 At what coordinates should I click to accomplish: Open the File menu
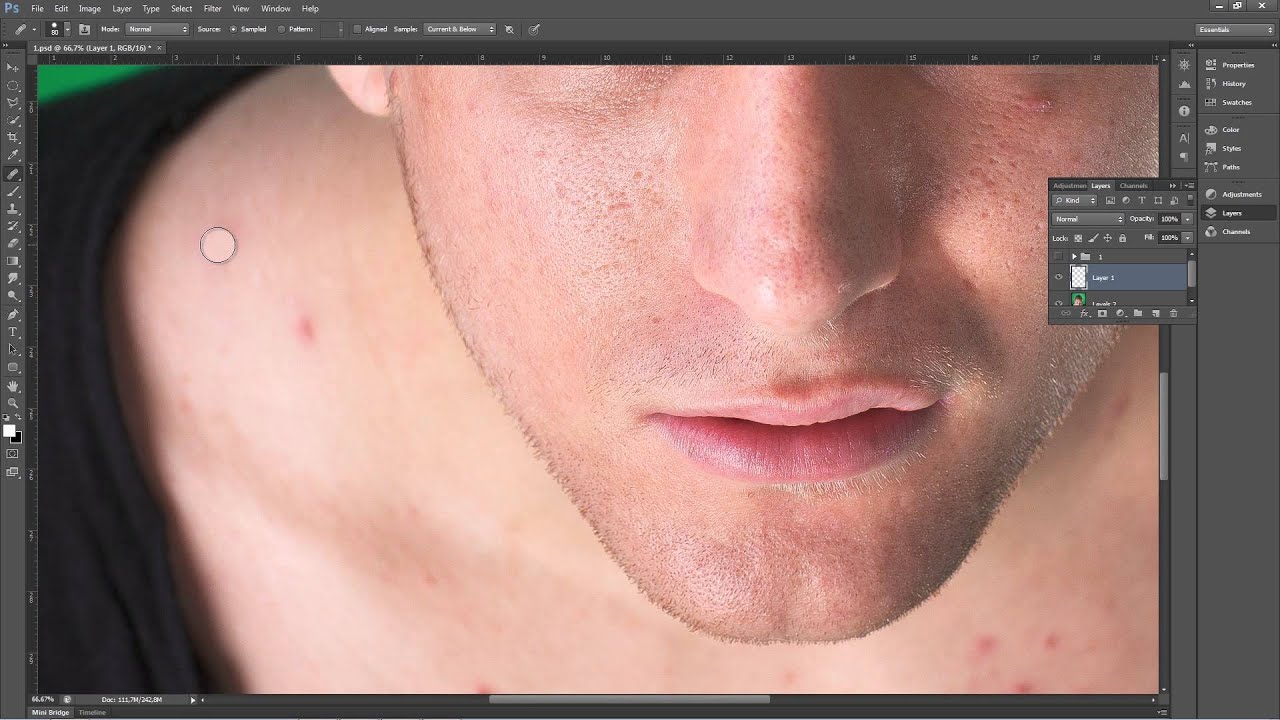37,8
